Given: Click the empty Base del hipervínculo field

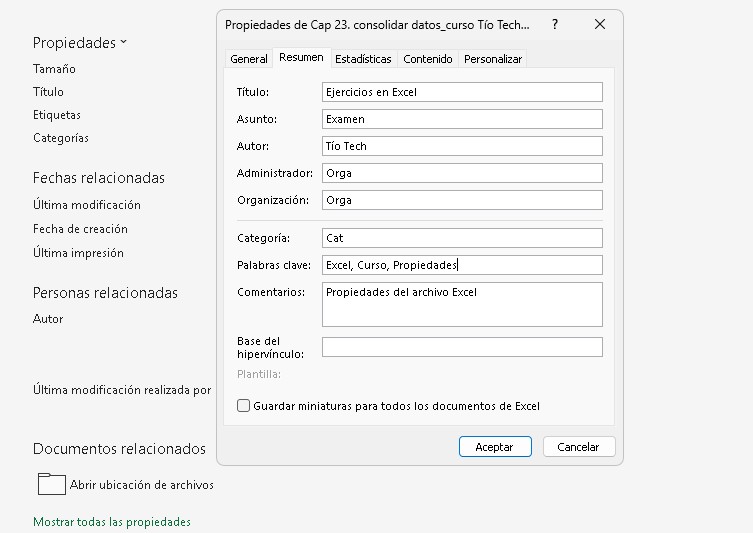Looking at the screenshot, I should 462,347.
